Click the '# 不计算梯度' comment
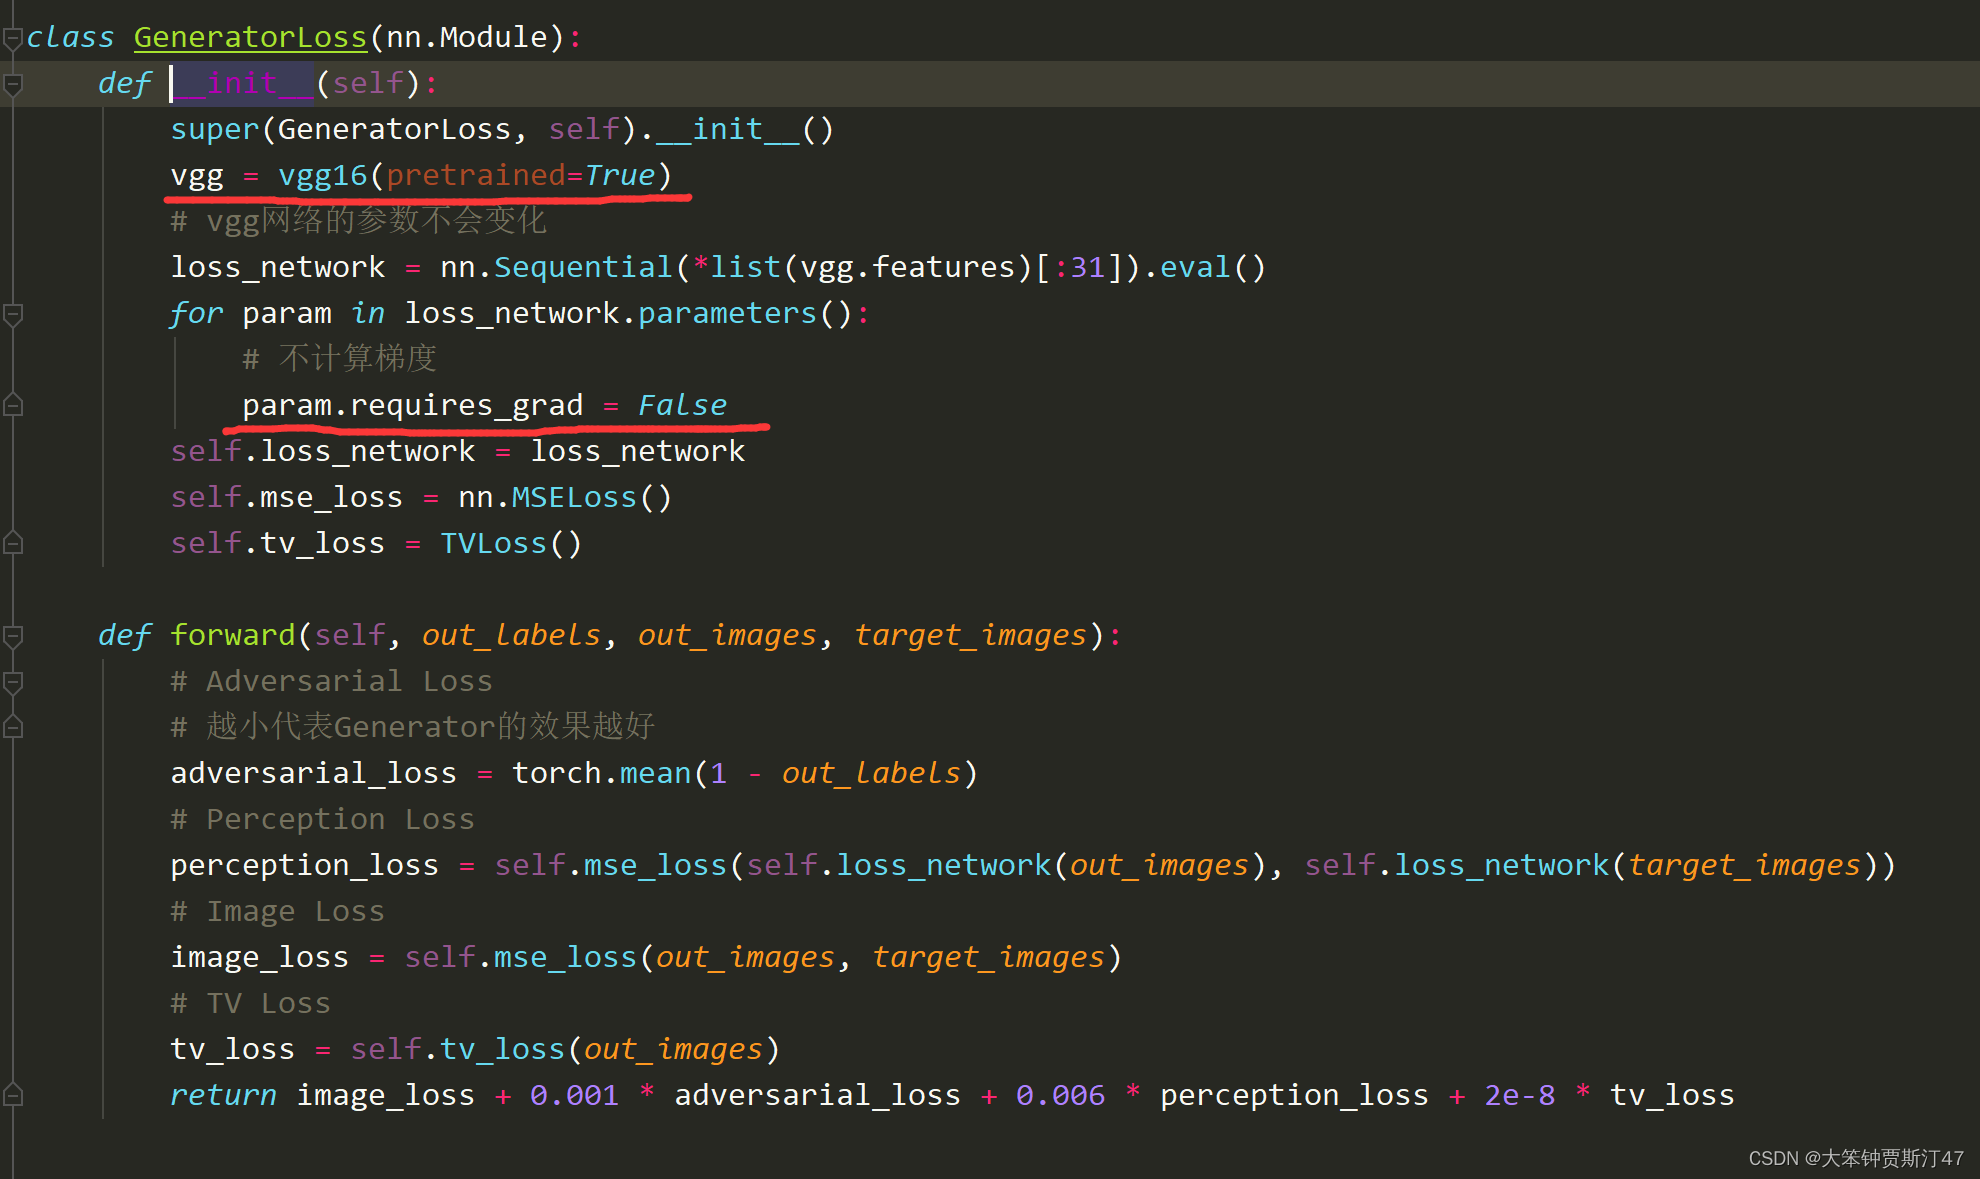 pos(339,359)
